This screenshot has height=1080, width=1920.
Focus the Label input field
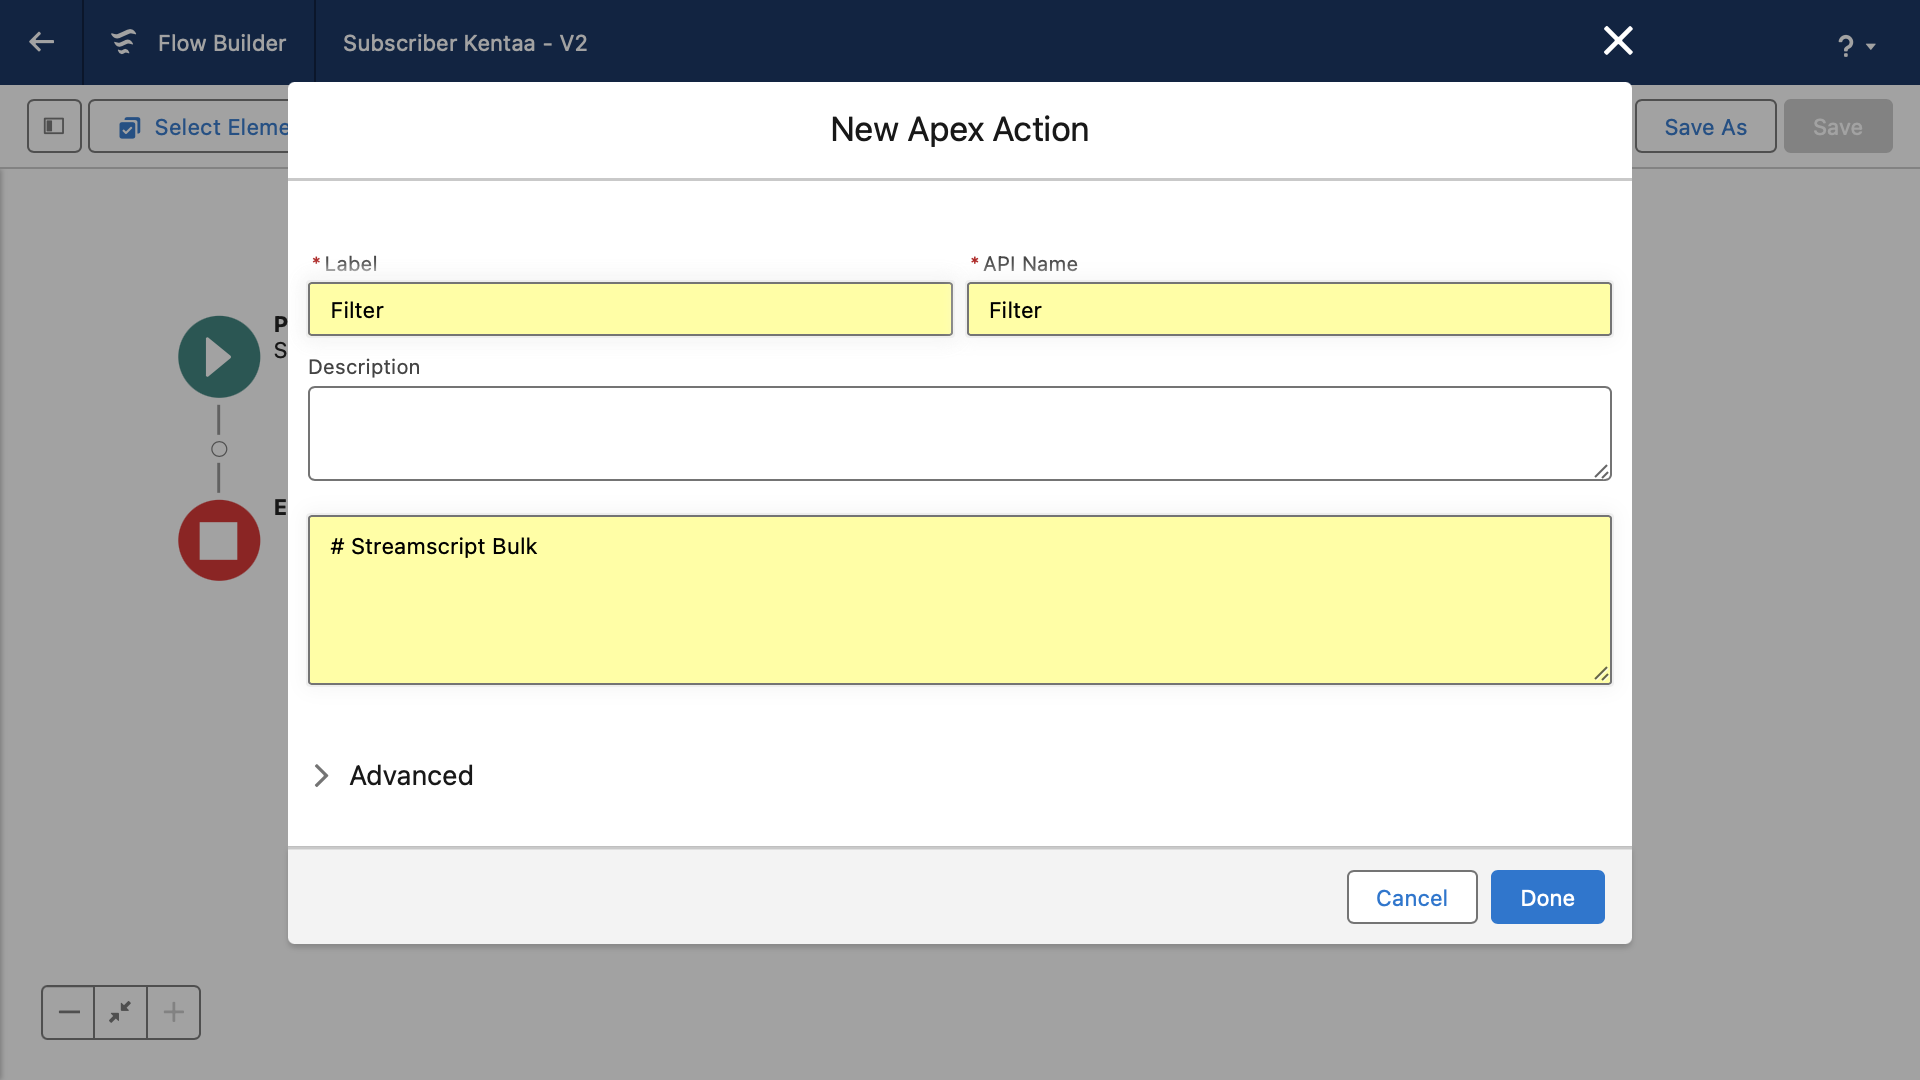tap(630, 309)
